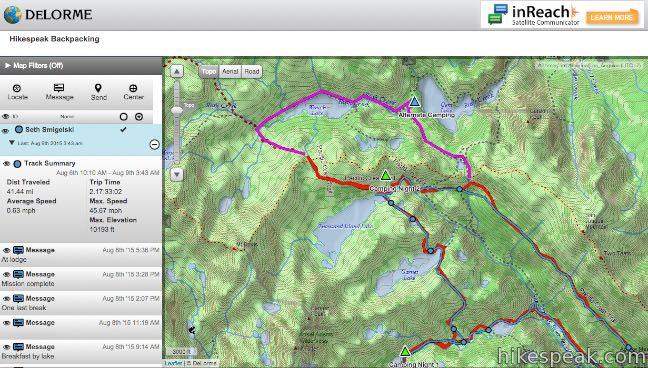The height and width of the screenshot is (368, 648).
Task: Toggle eye for 'One last break' message
Action: pyautogui.click(x=6, y=299)
